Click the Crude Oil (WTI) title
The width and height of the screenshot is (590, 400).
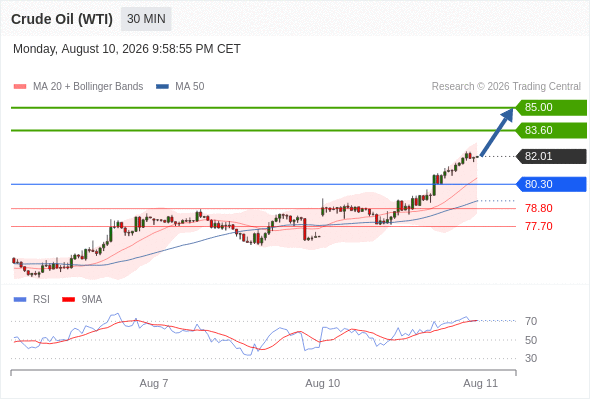point(62,19)
